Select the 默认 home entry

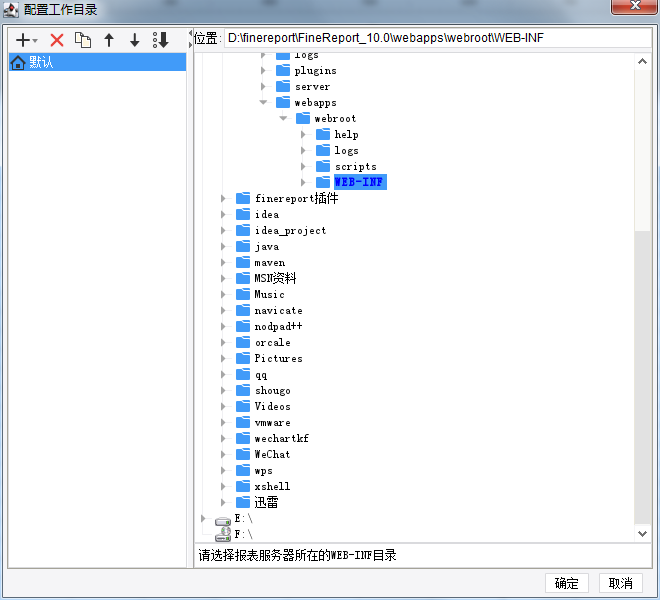pos(97,62)
